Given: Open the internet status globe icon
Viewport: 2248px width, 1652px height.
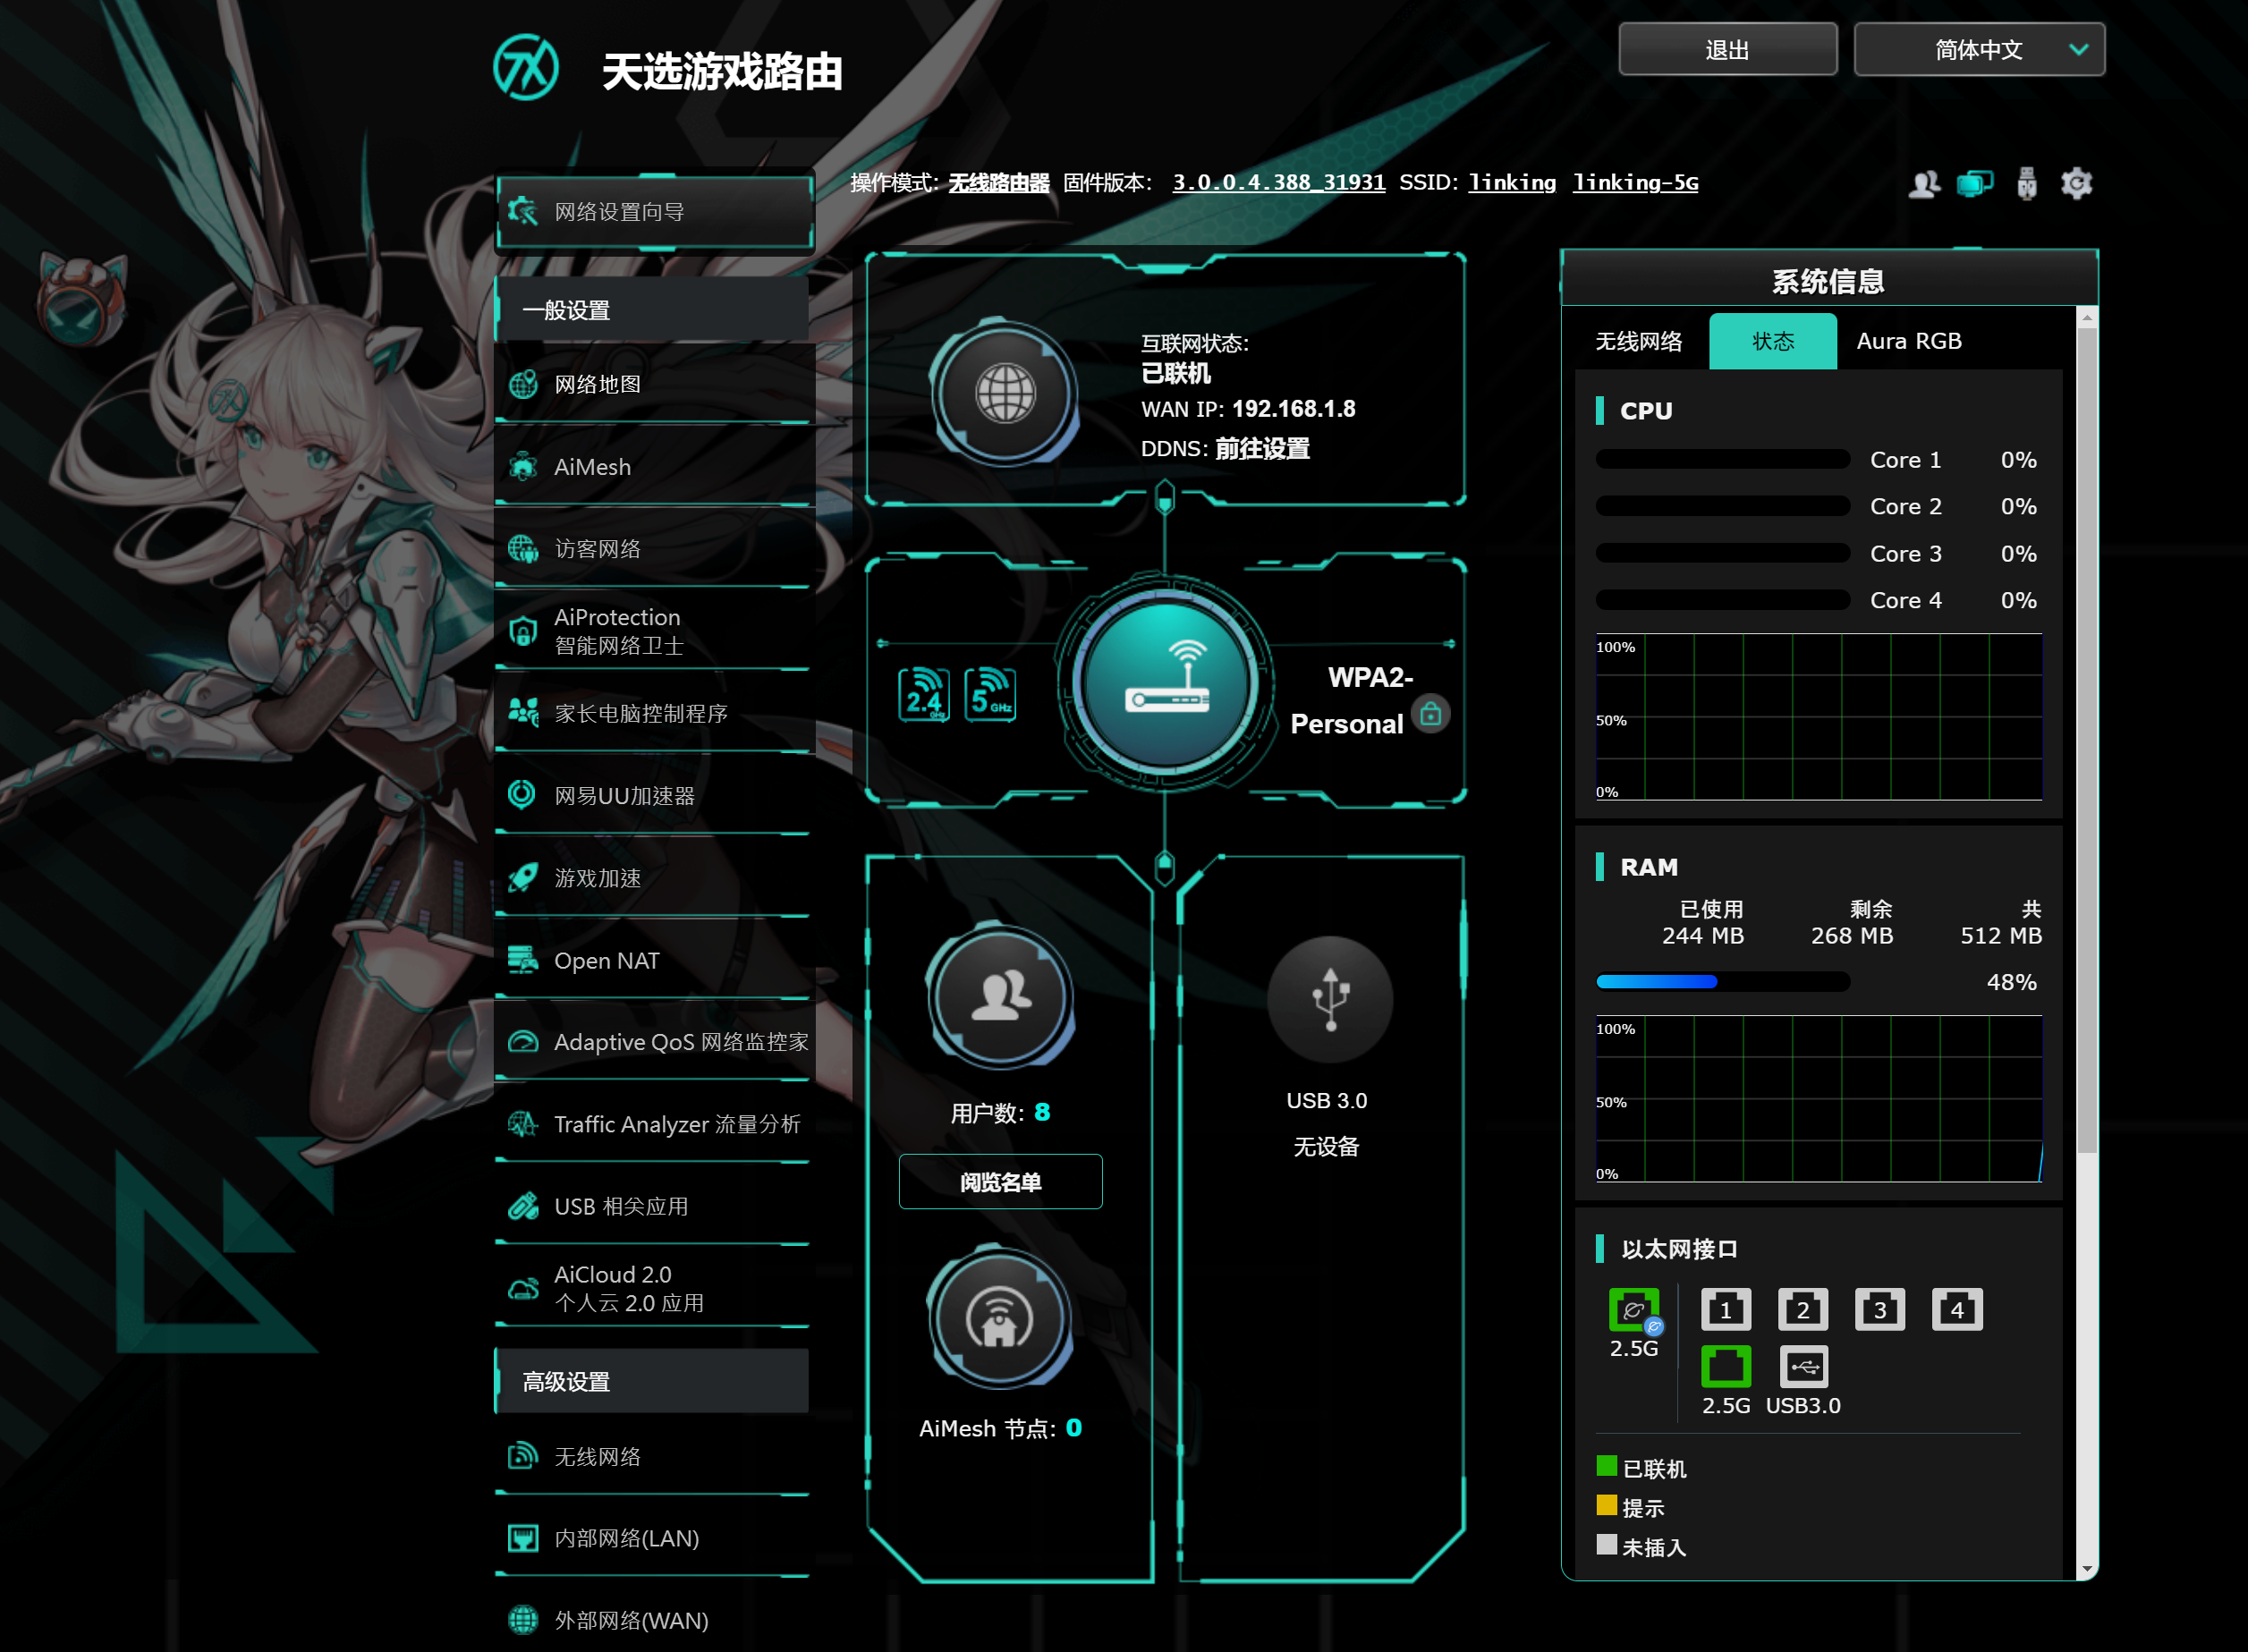Looking at the screenshot, I should pos(1005,393).
